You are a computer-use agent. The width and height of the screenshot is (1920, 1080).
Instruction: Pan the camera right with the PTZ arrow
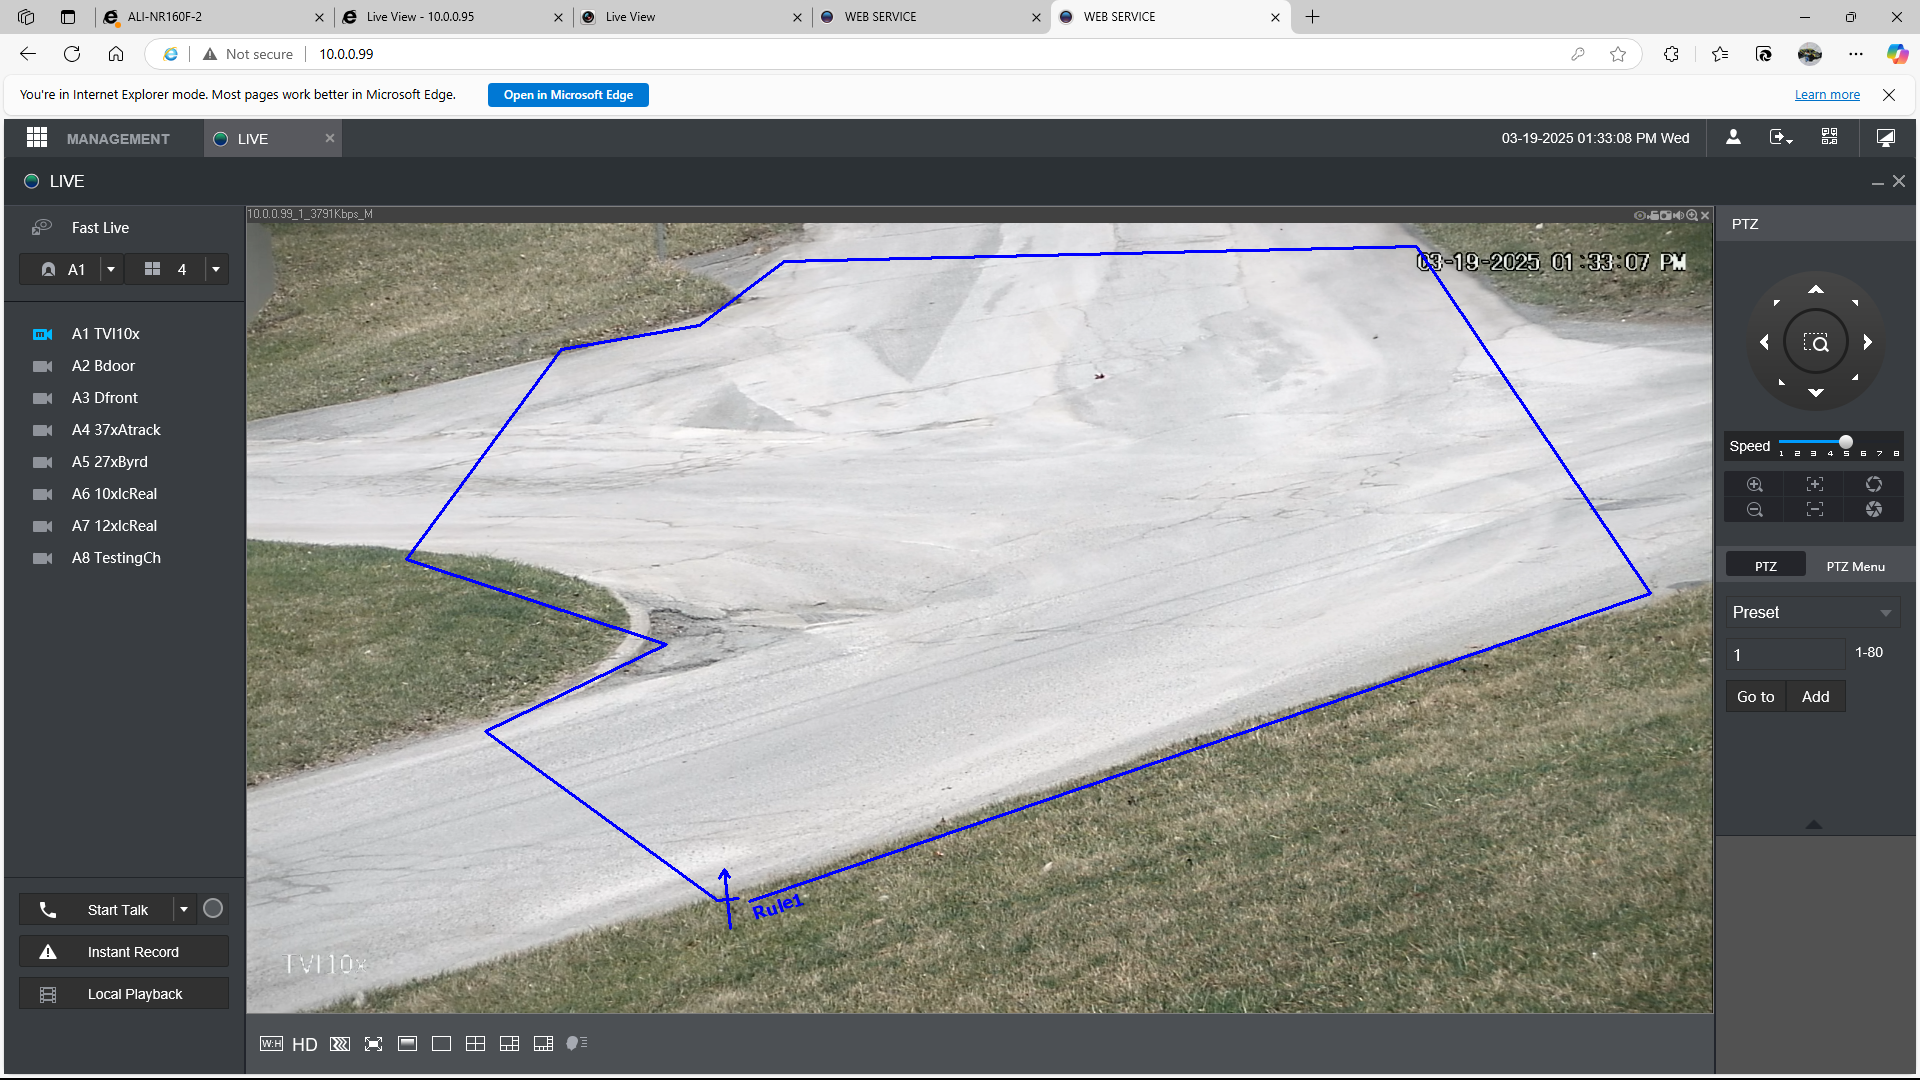pyautogui.click(x=1867, y=342)
